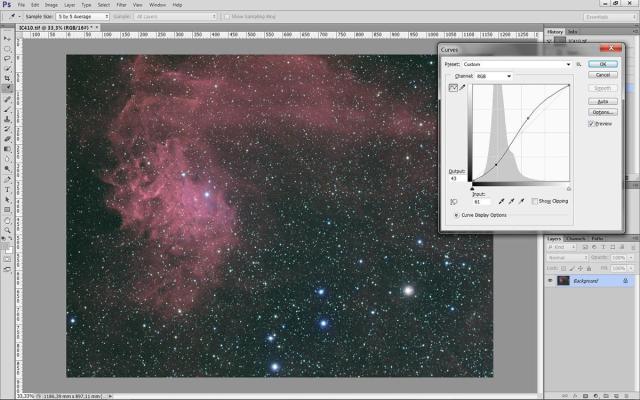Open the Filter menu
640x400 pixels.
coord(121,5)
